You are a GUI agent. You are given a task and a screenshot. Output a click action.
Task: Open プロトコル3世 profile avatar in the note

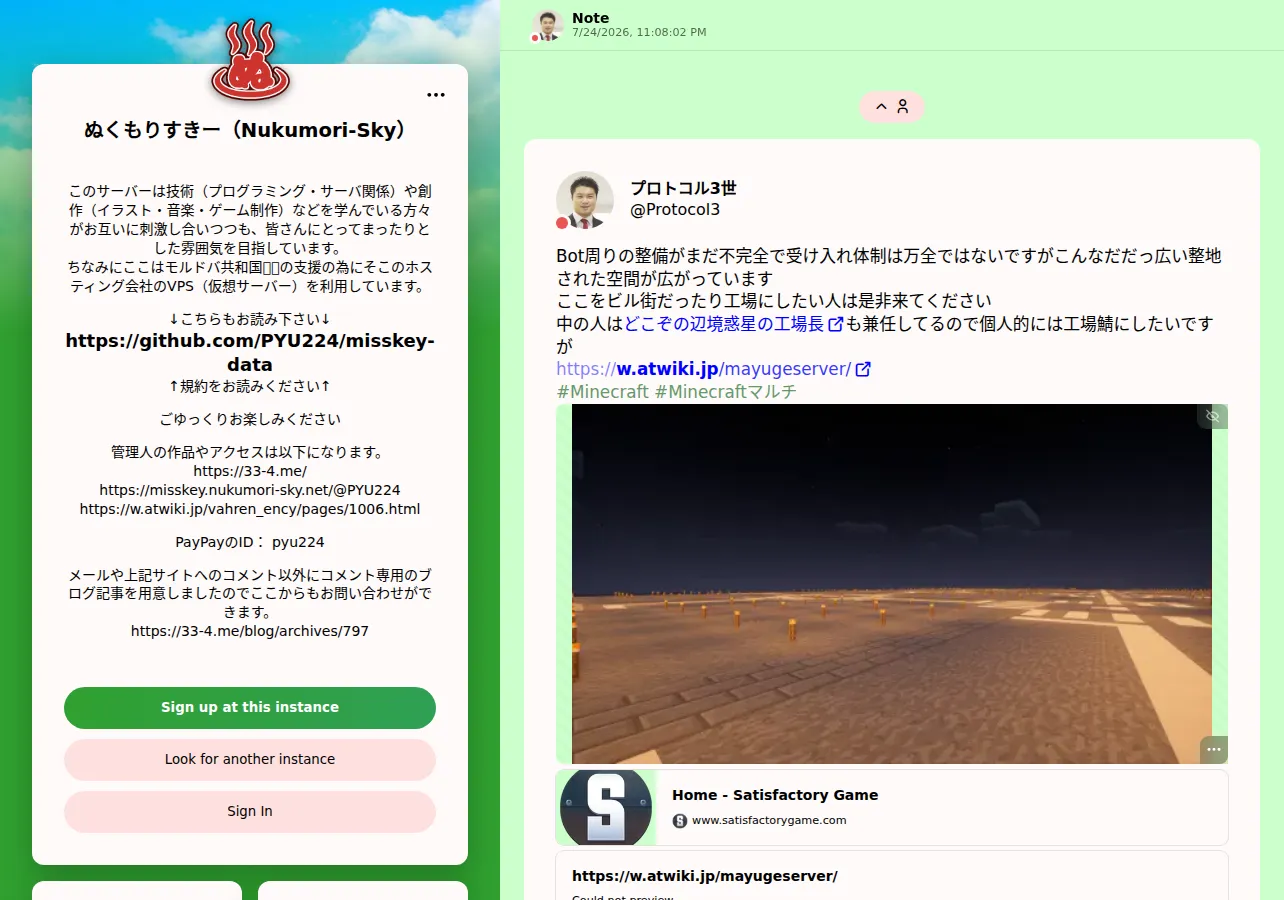coord(585,200)
